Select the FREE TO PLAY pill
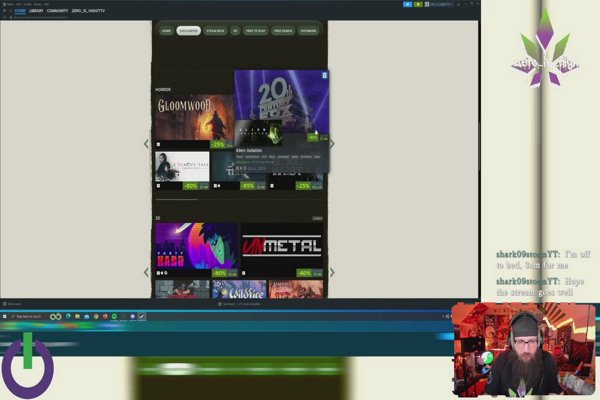600x400 pixels. (x=256, y=31)
